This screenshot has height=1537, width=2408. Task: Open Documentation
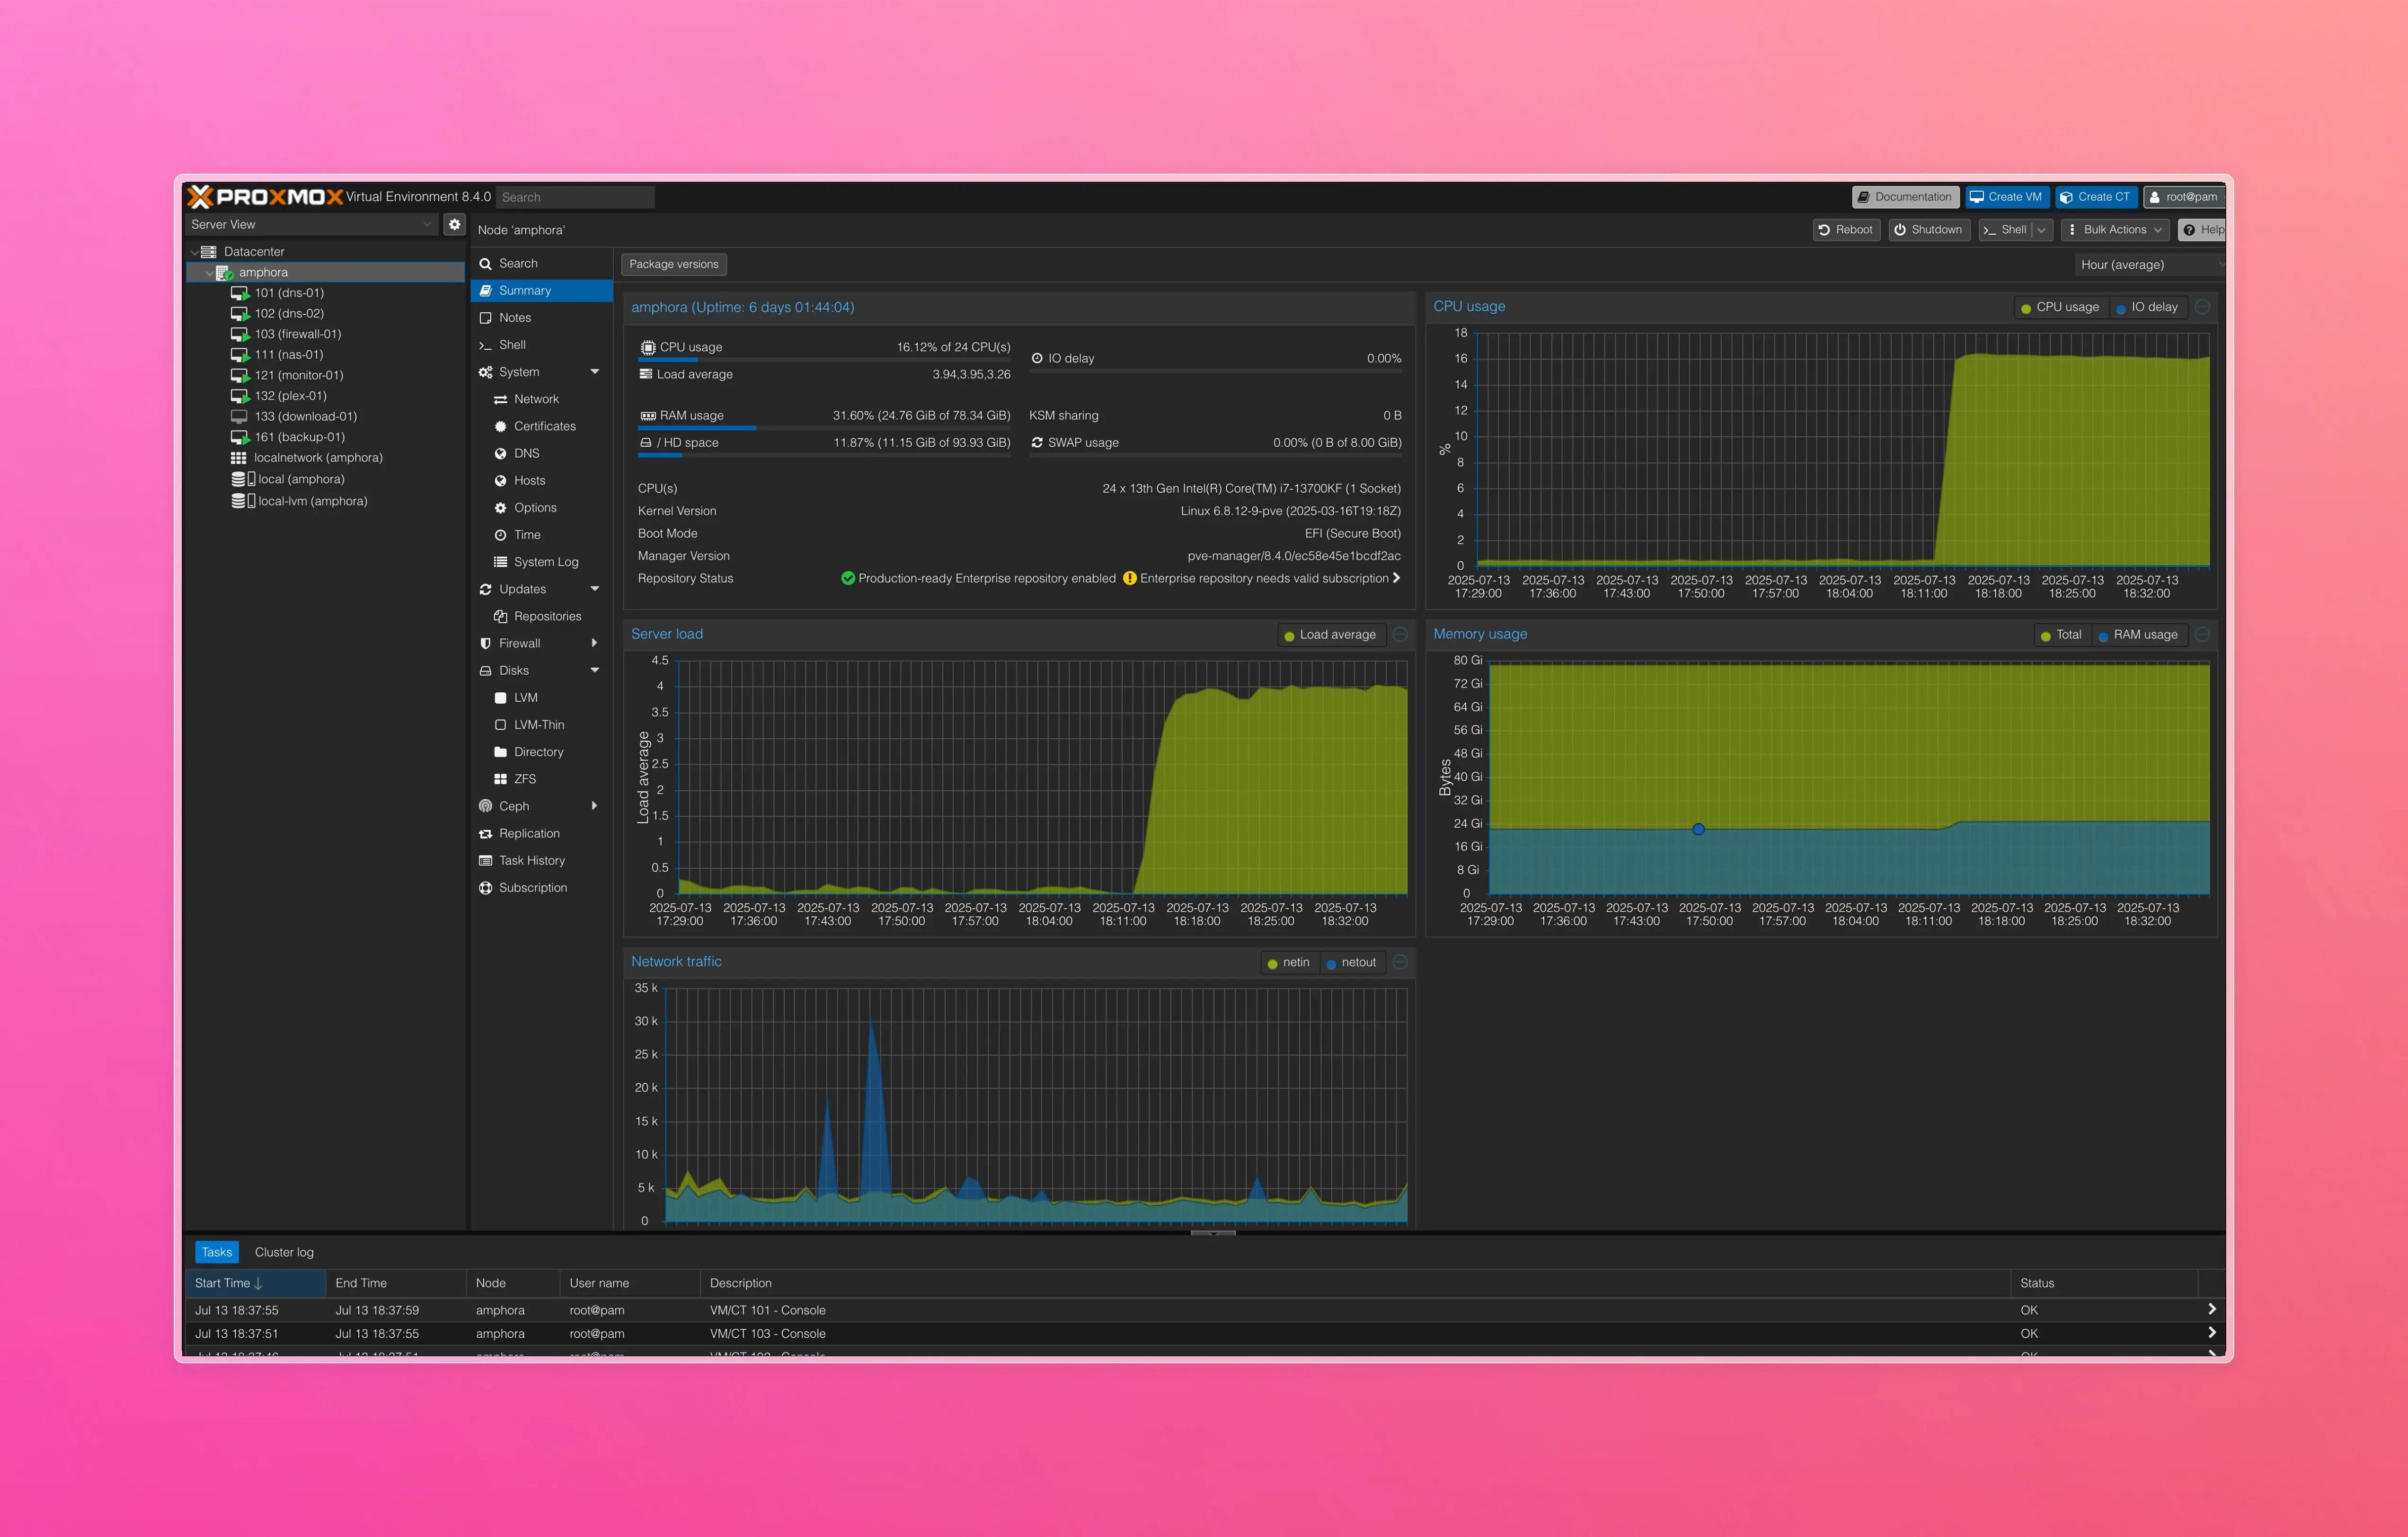point(1904,197)
